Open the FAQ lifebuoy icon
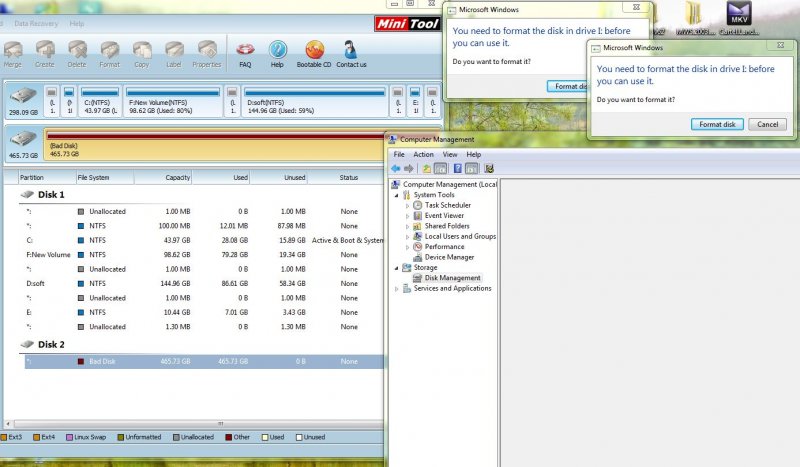800x467 pixels. pyautogui.click(x=245, y=54)
